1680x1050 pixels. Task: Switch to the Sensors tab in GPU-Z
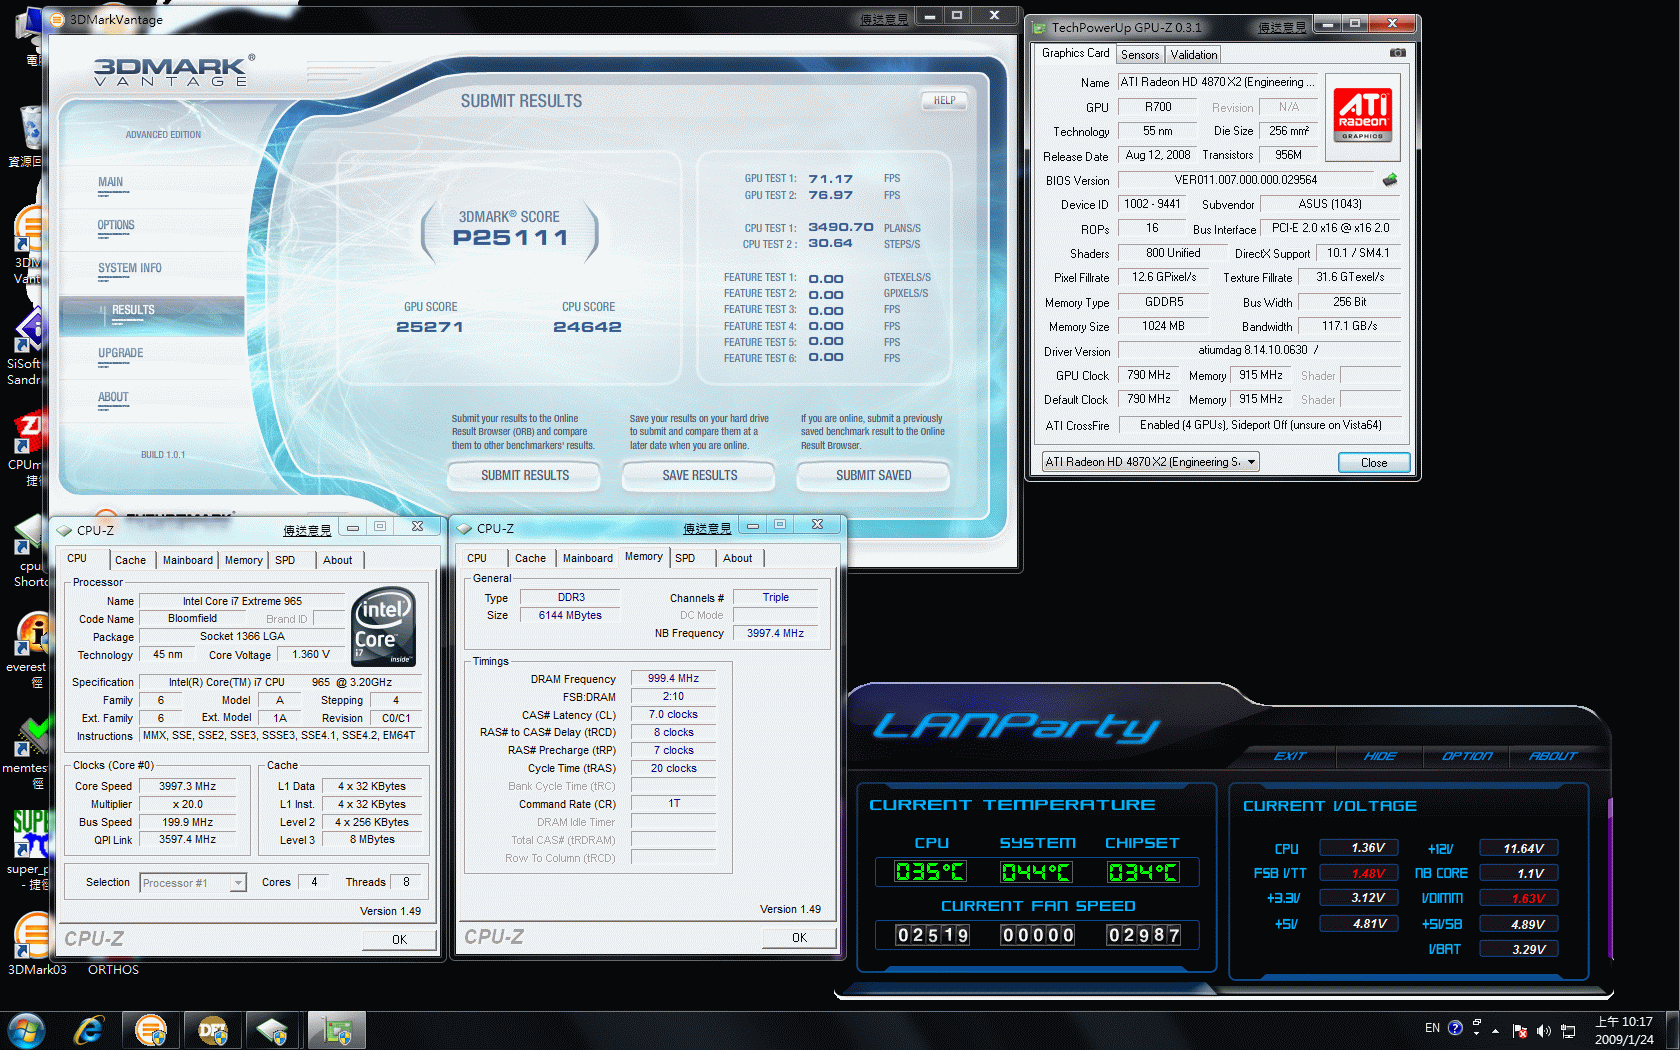pos(1140,55)
